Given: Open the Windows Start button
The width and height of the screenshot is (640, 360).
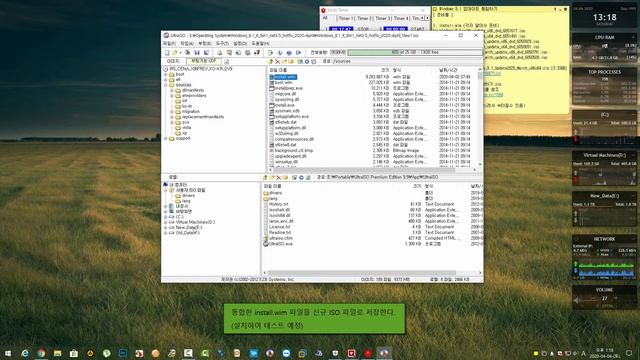Looking at the screenshot, I should point(8,353).
